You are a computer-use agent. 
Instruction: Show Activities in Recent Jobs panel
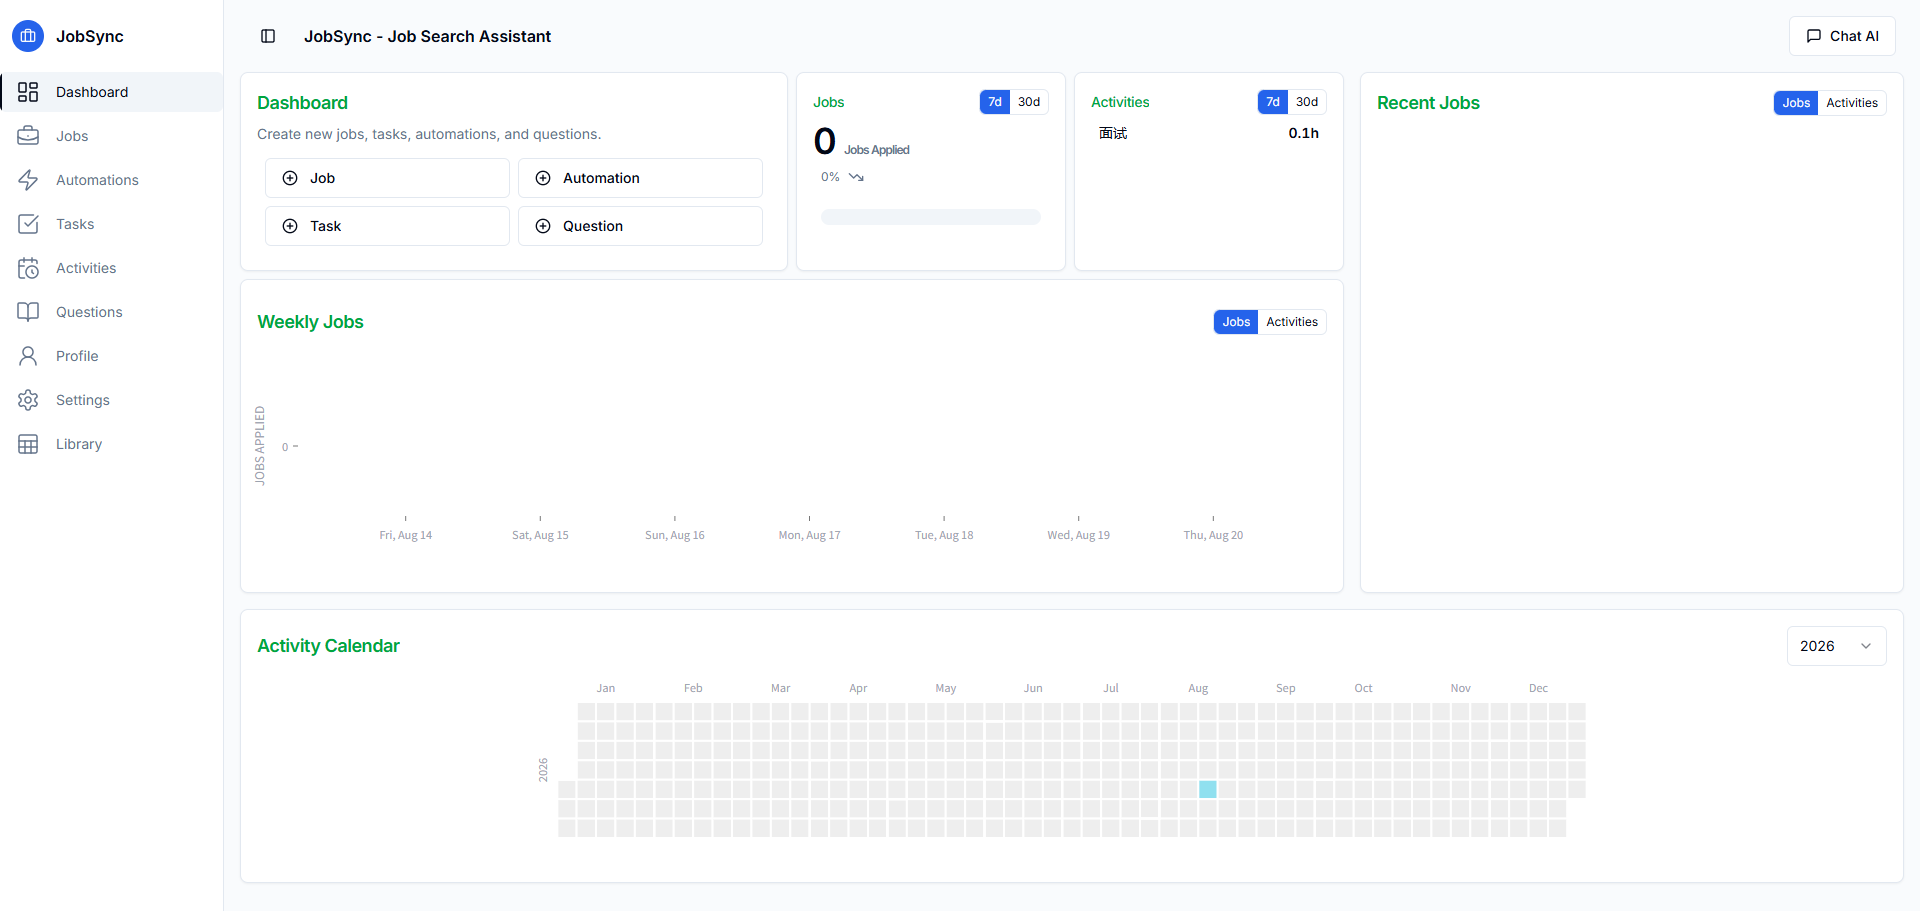coord(1852,103)
